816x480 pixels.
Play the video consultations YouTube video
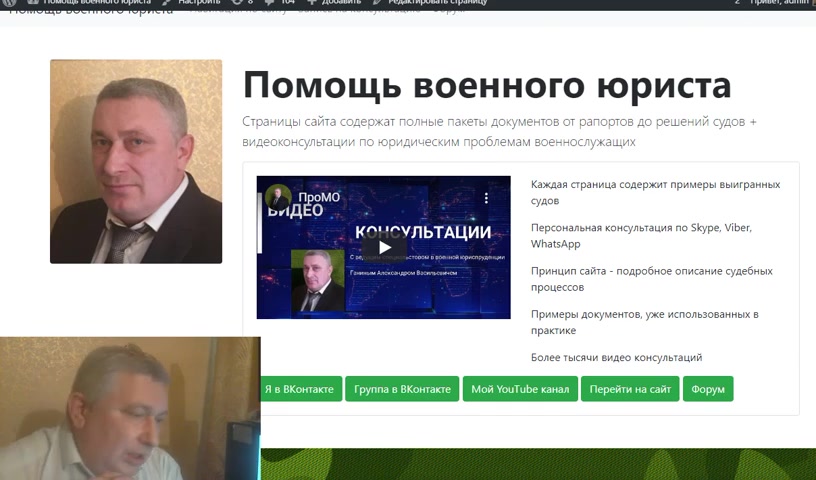384,247
